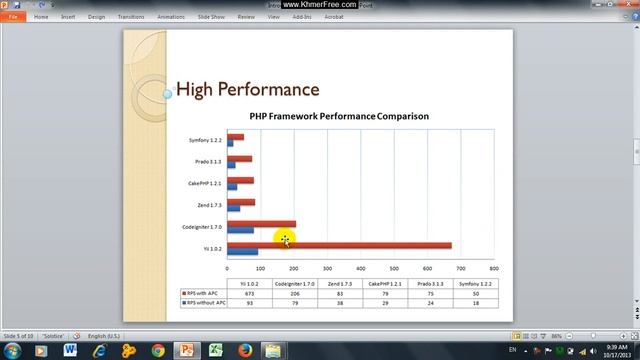The height and width of the screenshot is (360, 640).
Task: Click data table cell with value 206
Action: 295,293
